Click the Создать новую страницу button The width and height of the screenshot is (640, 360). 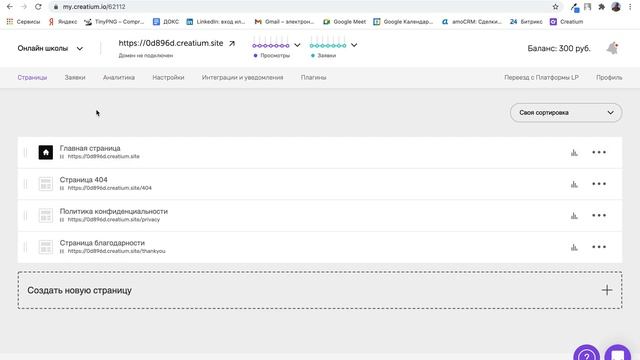coord(320,290)
